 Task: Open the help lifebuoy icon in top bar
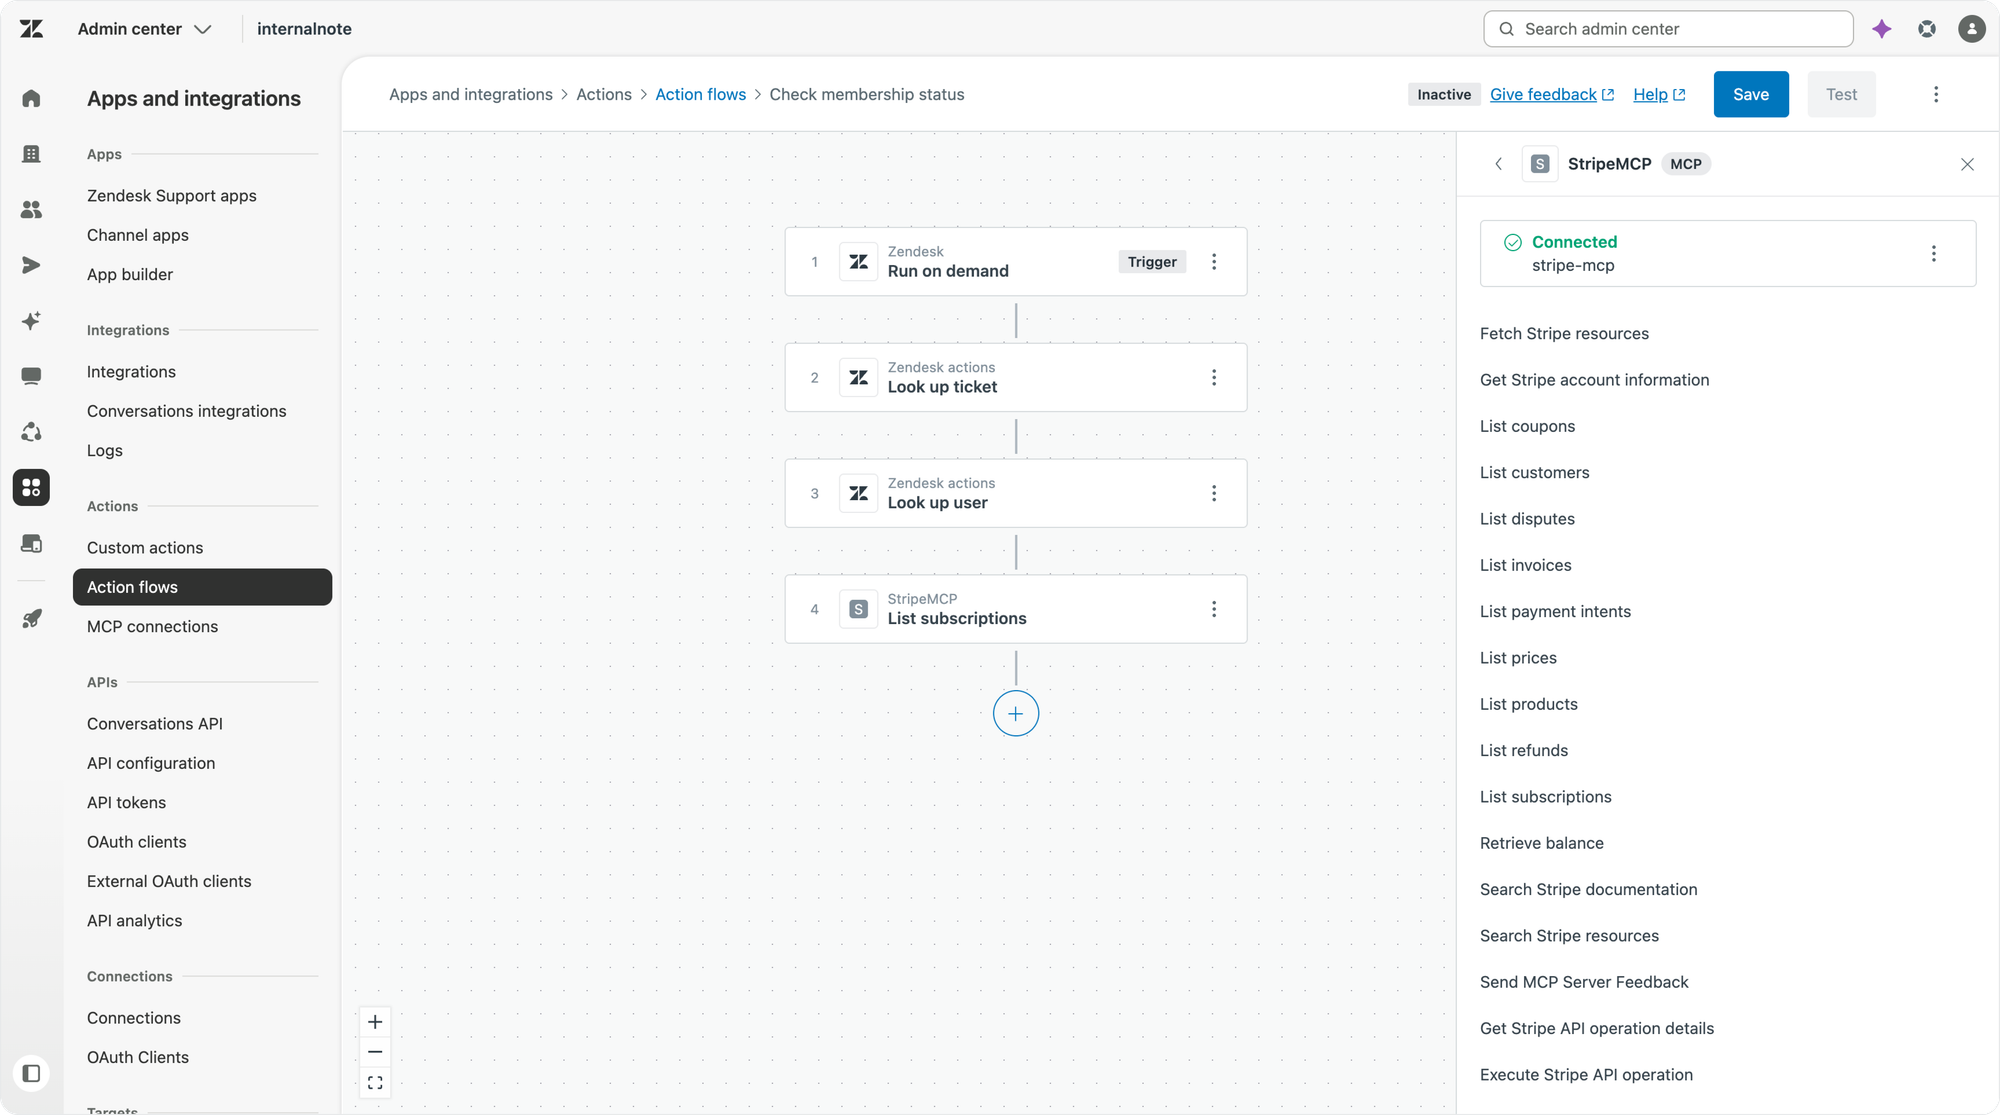point(1927,29)
